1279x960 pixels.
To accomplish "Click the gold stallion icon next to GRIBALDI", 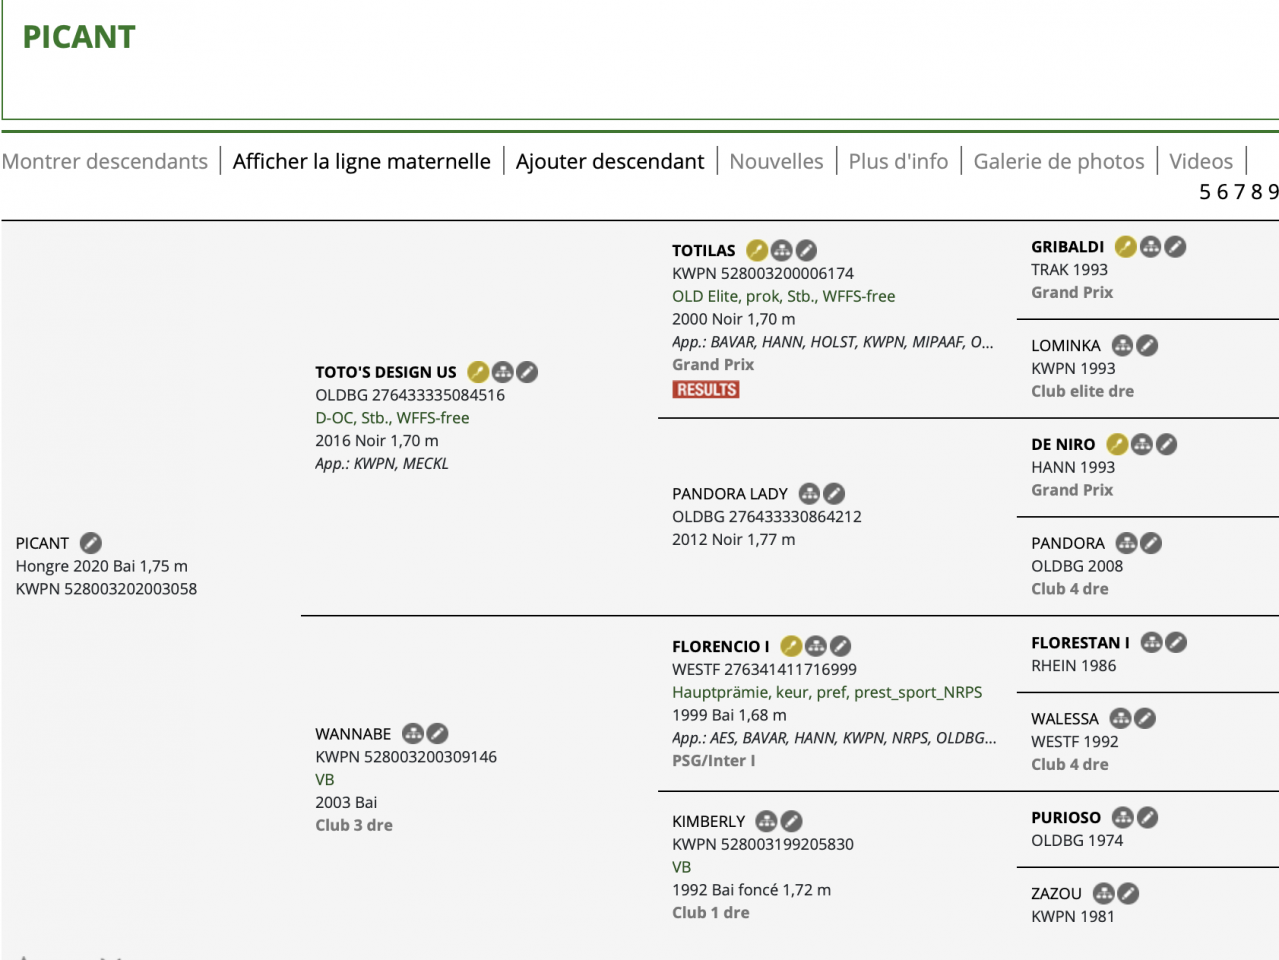I will click(x=1126, y=246).
